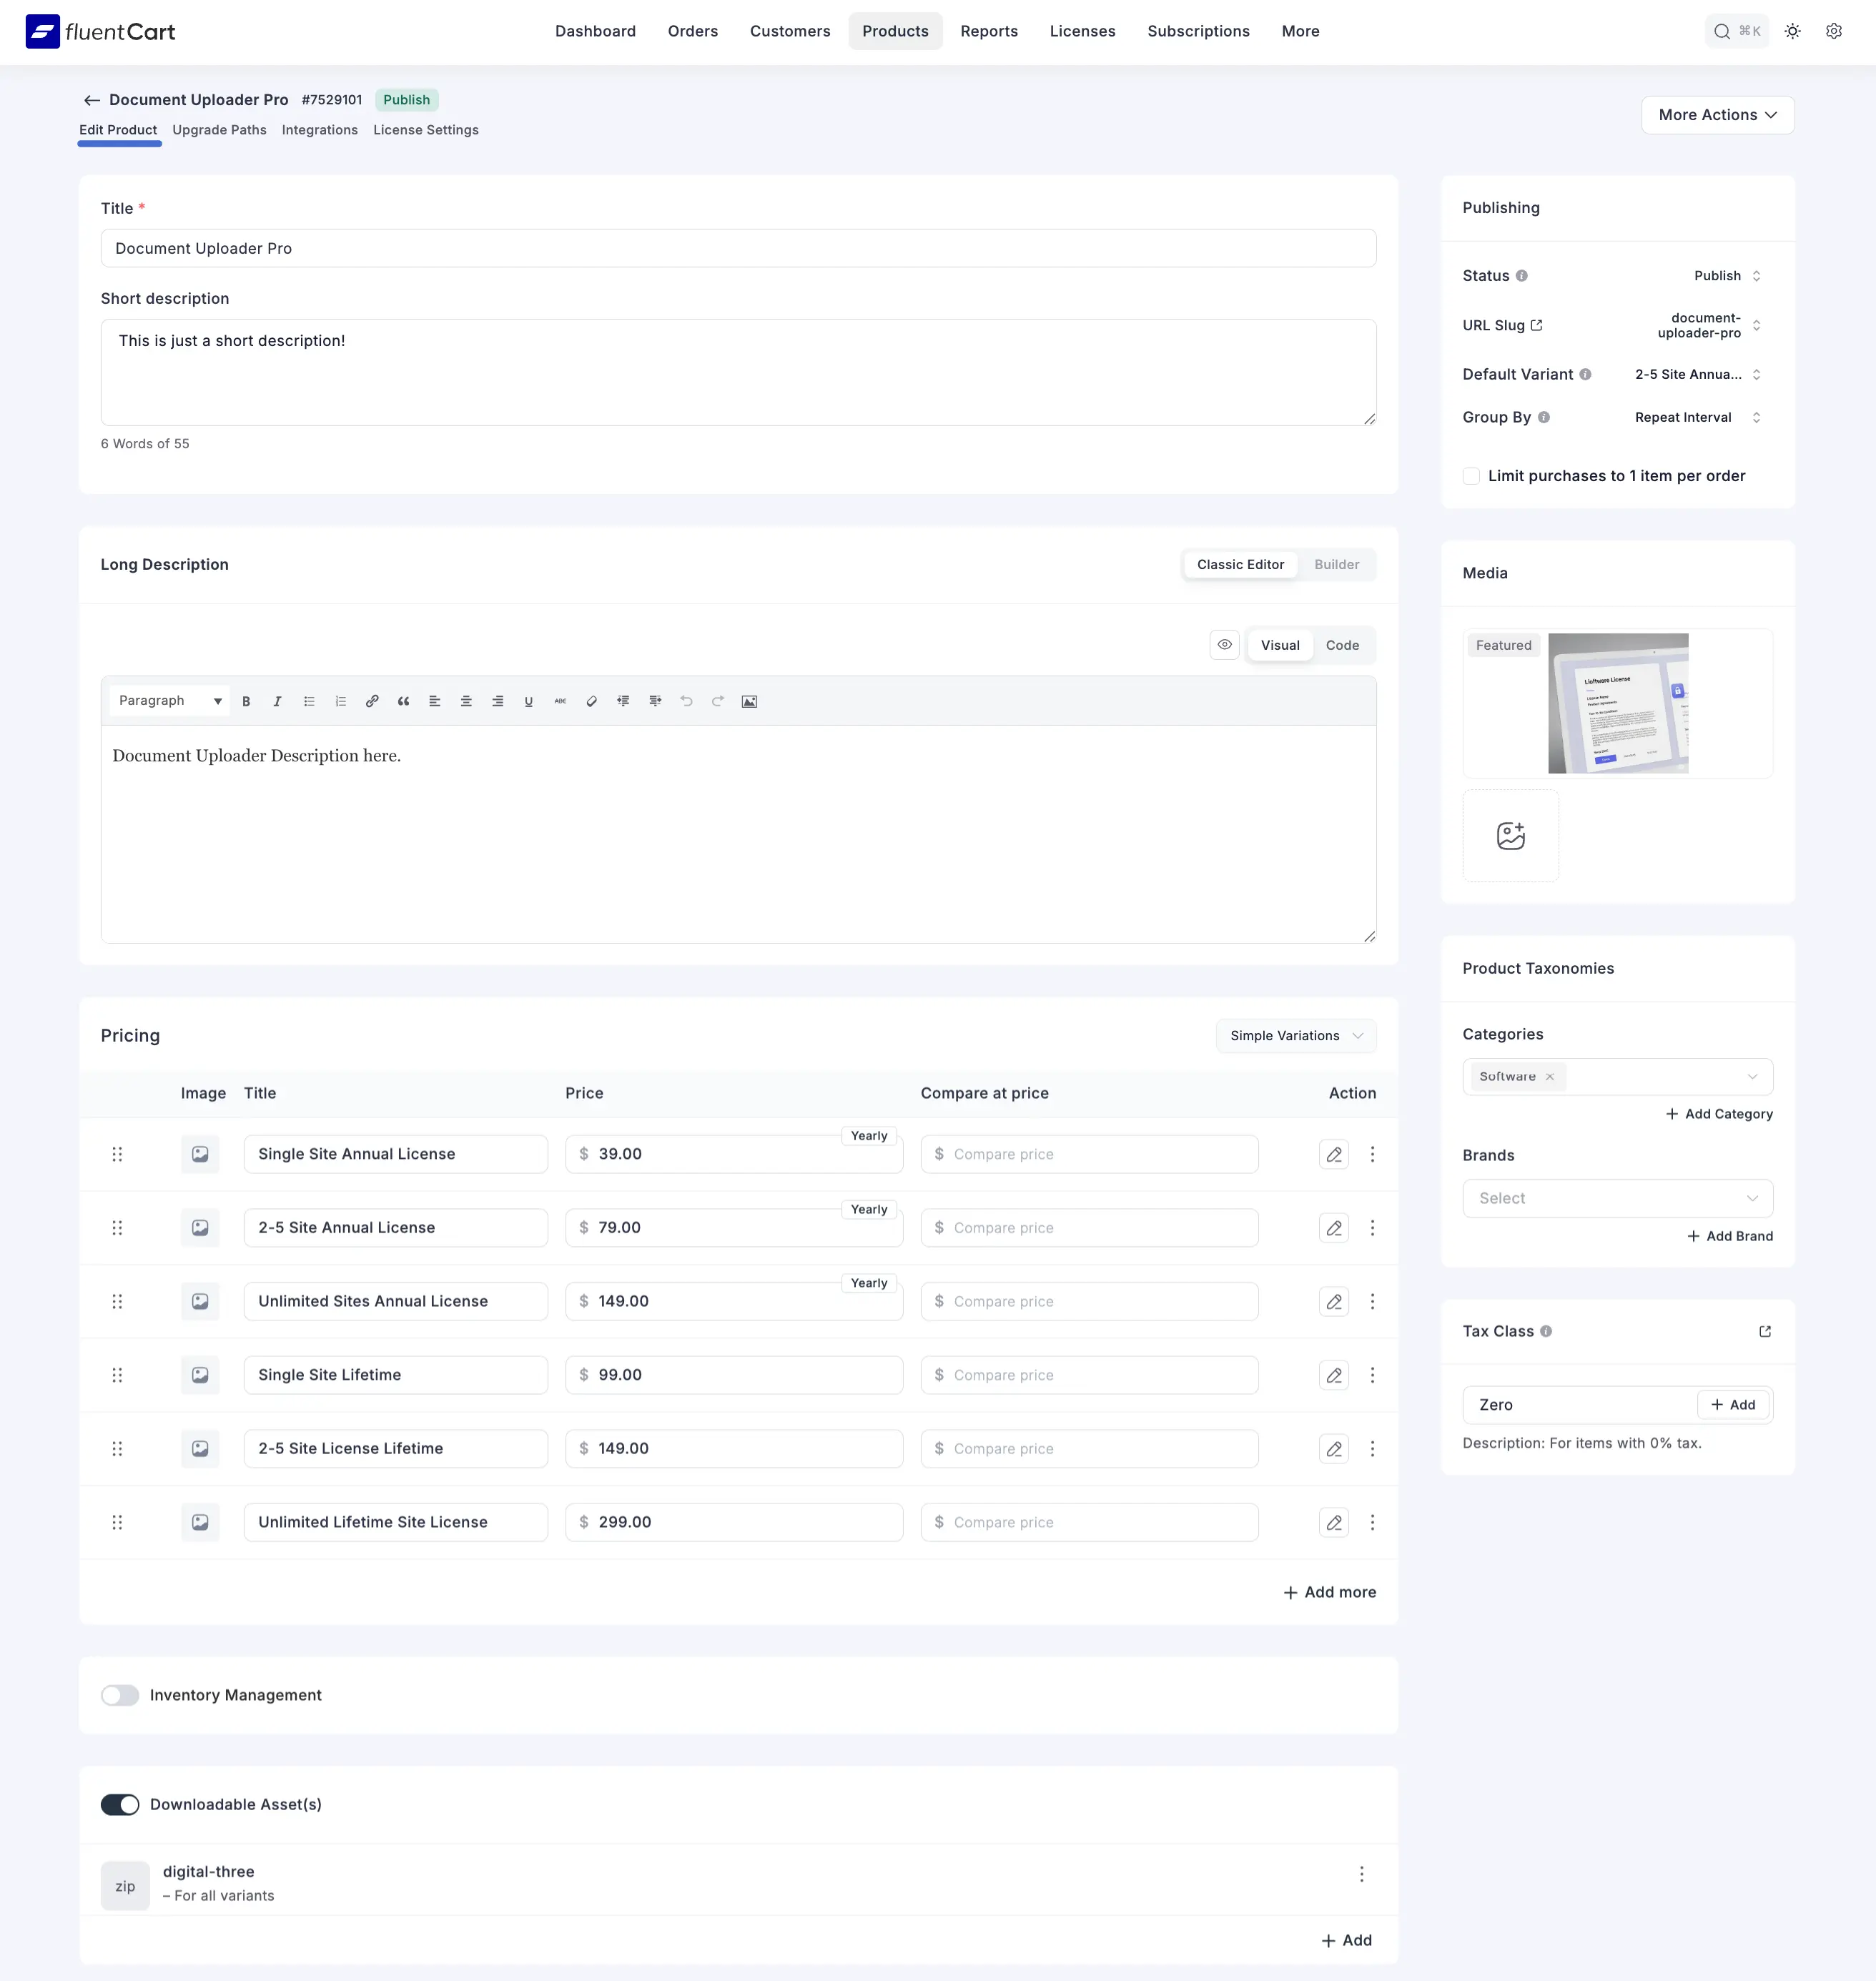Select the Featured product image thumbnail
The image size is (1876, 1981).
(x=1618, y=703)
